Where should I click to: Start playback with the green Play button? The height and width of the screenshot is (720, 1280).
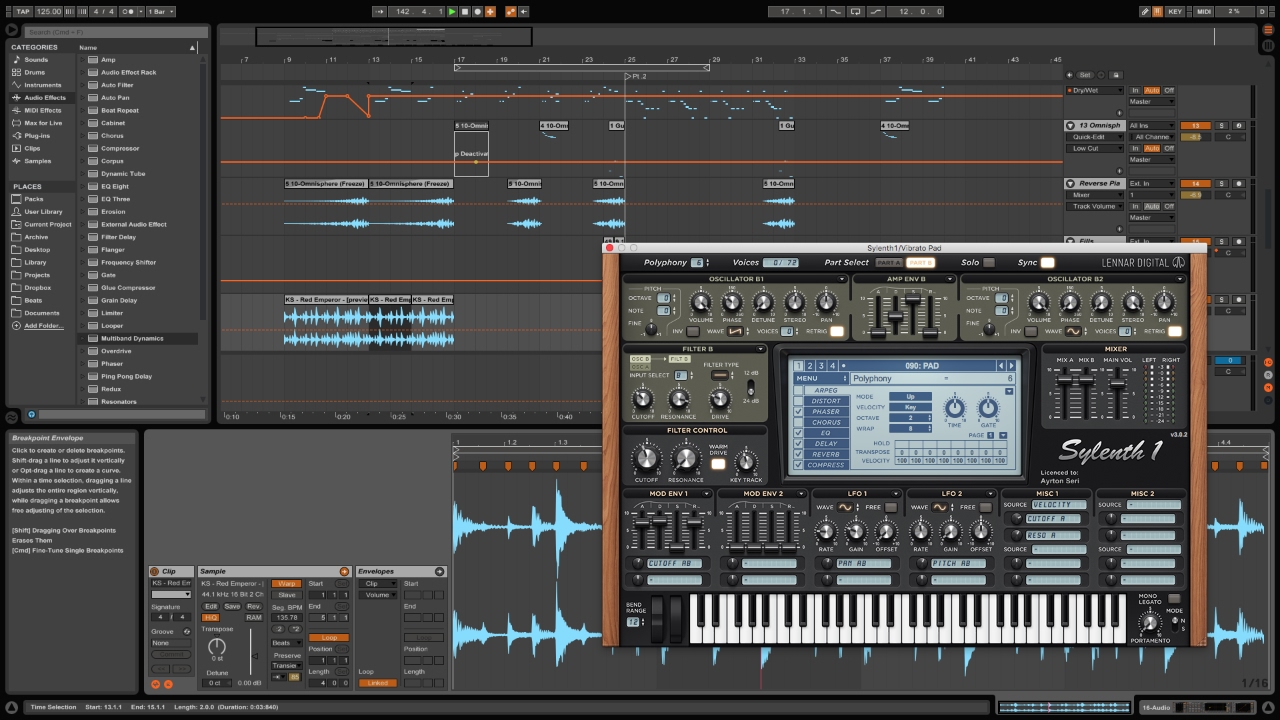452,11
